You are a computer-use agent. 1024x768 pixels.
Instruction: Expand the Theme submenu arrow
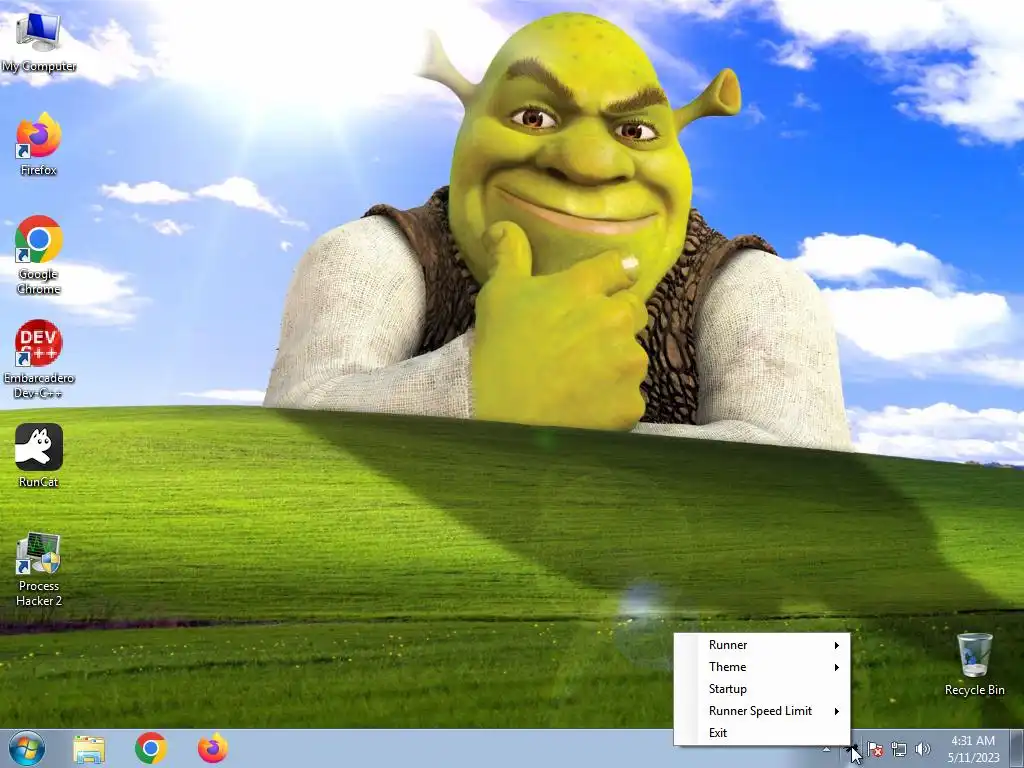point(837,667)
